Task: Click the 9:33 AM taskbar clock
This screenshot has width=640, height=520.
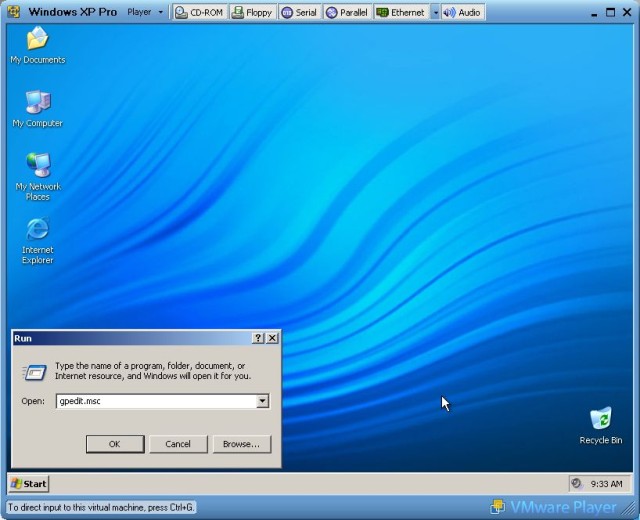Action: point(607,484)
